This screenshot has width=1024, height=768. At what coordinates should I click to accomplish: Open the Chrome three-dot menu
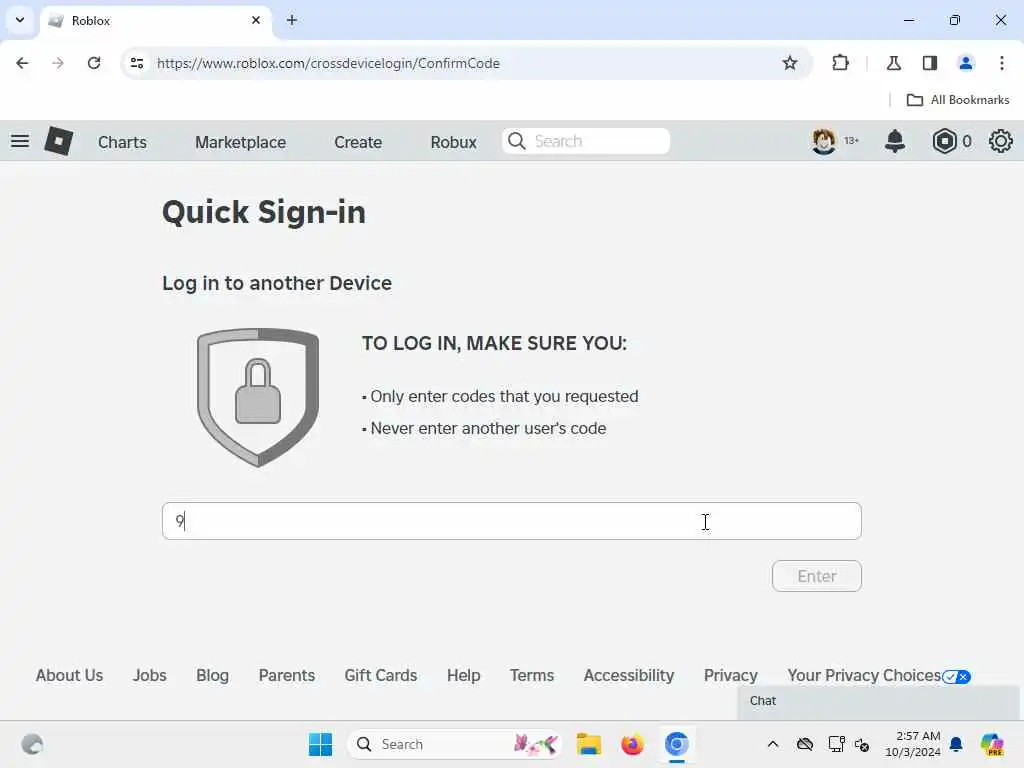point(1002,63)
